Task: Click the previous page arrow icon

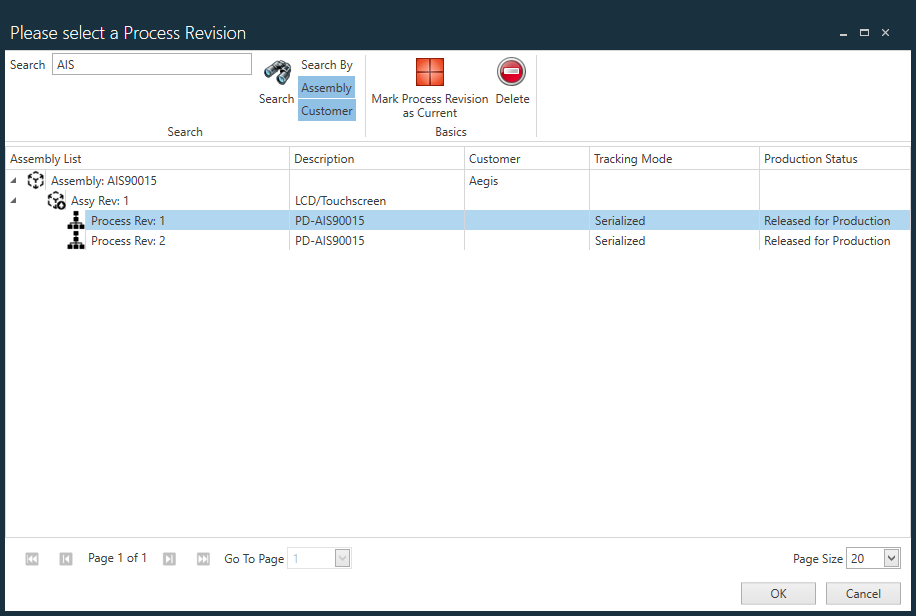Action: pos(65,558)
